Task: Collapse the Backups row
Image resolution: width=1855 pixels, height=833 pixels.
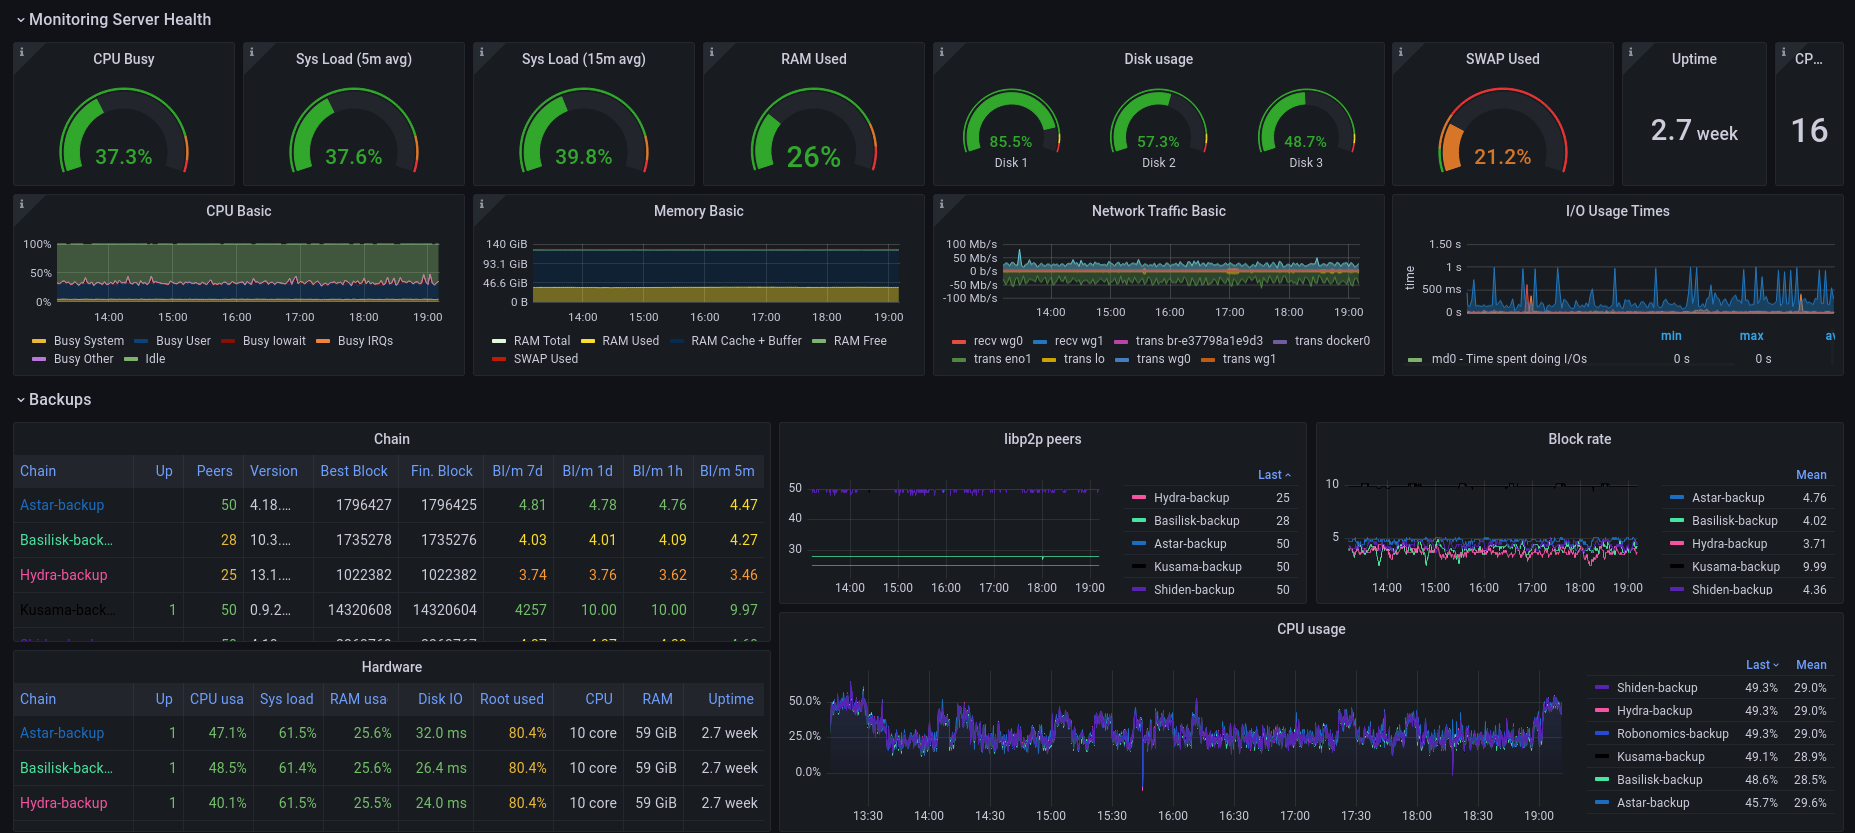Action: [x=59, y=400]
